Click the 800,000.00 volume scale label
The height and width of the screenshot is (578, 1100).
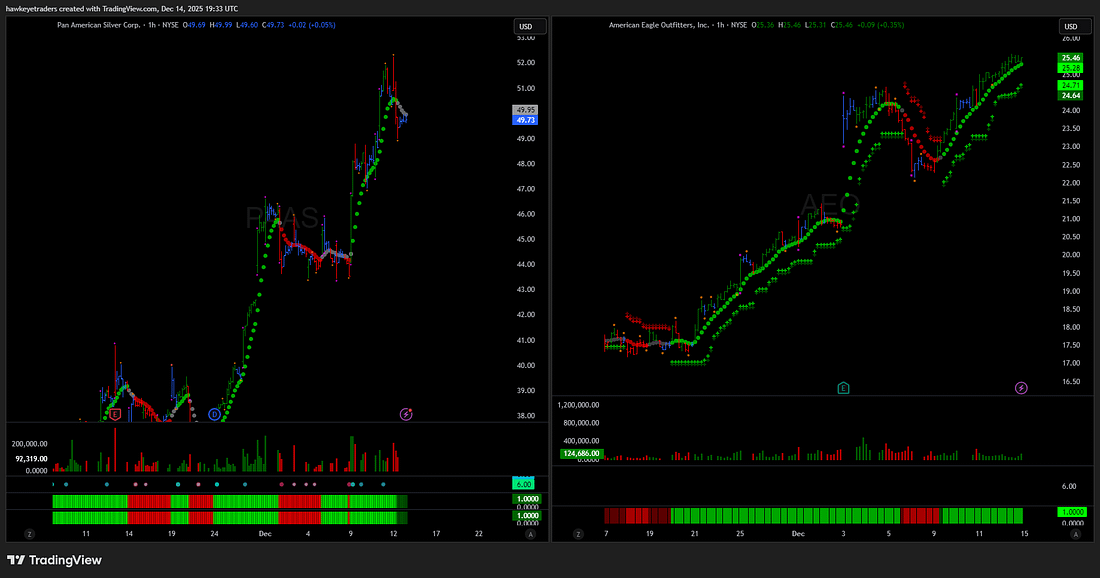click(581, 423)
